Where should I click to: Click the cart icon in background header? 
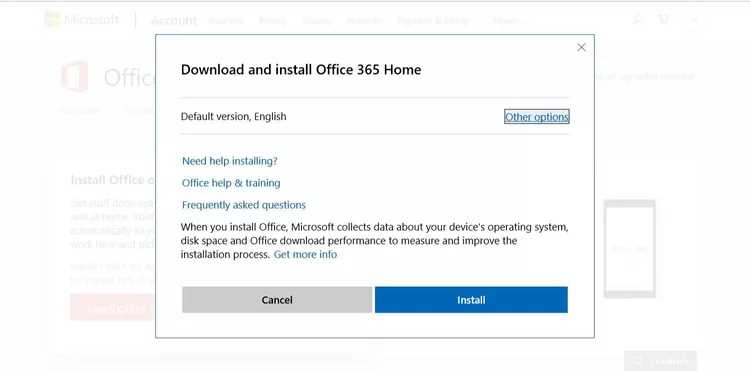tap(663, 20)
